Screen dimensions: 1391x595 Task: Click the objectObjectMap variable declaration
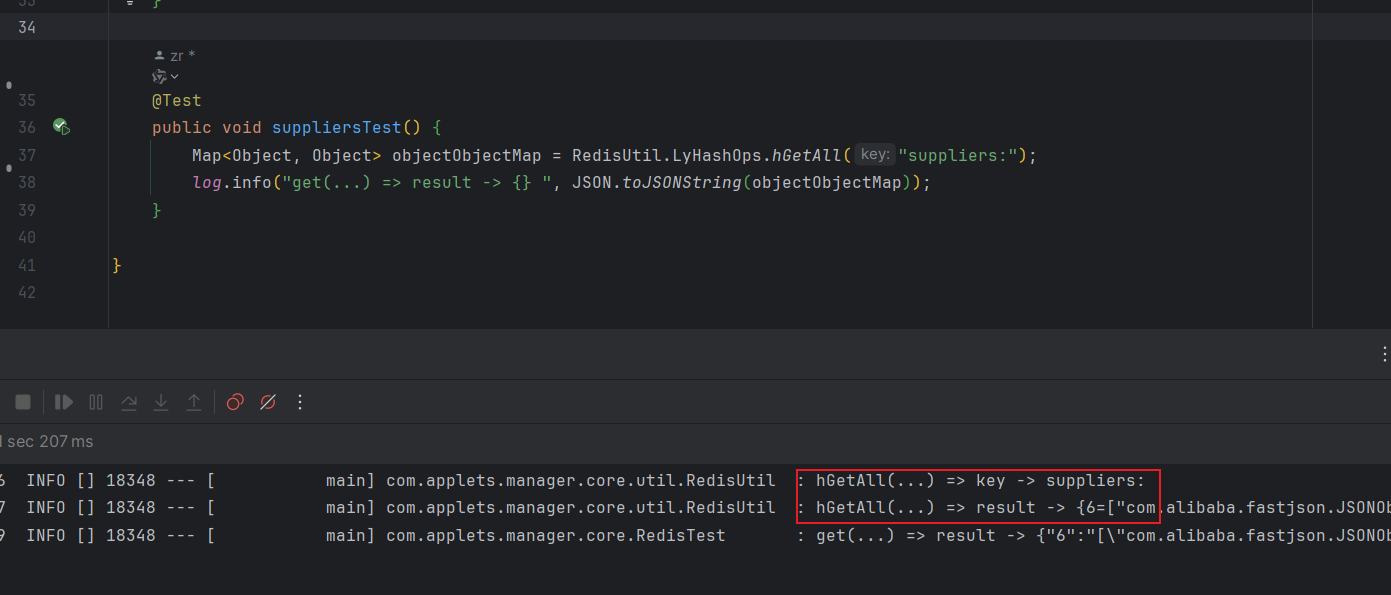(467, 155)
